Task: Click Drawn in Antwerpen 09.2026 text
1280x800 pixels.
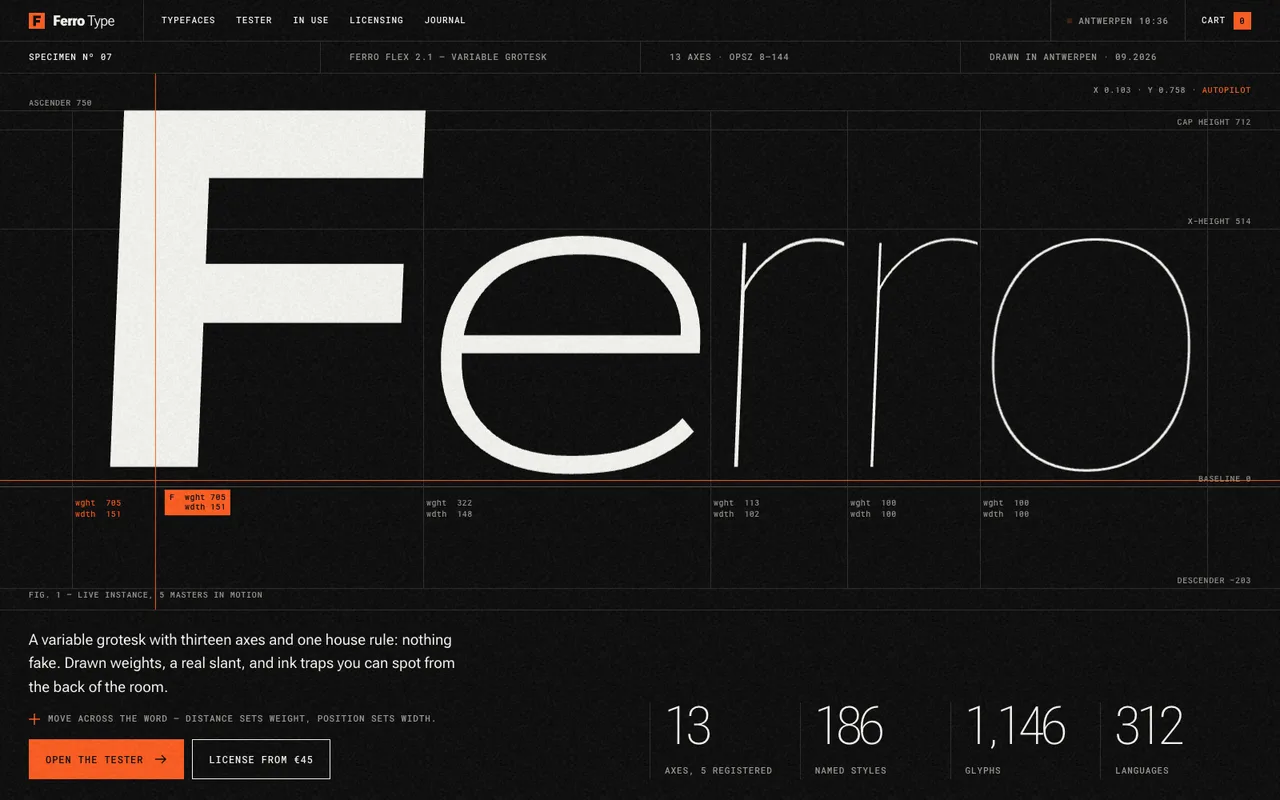Action: (1073, 57)
